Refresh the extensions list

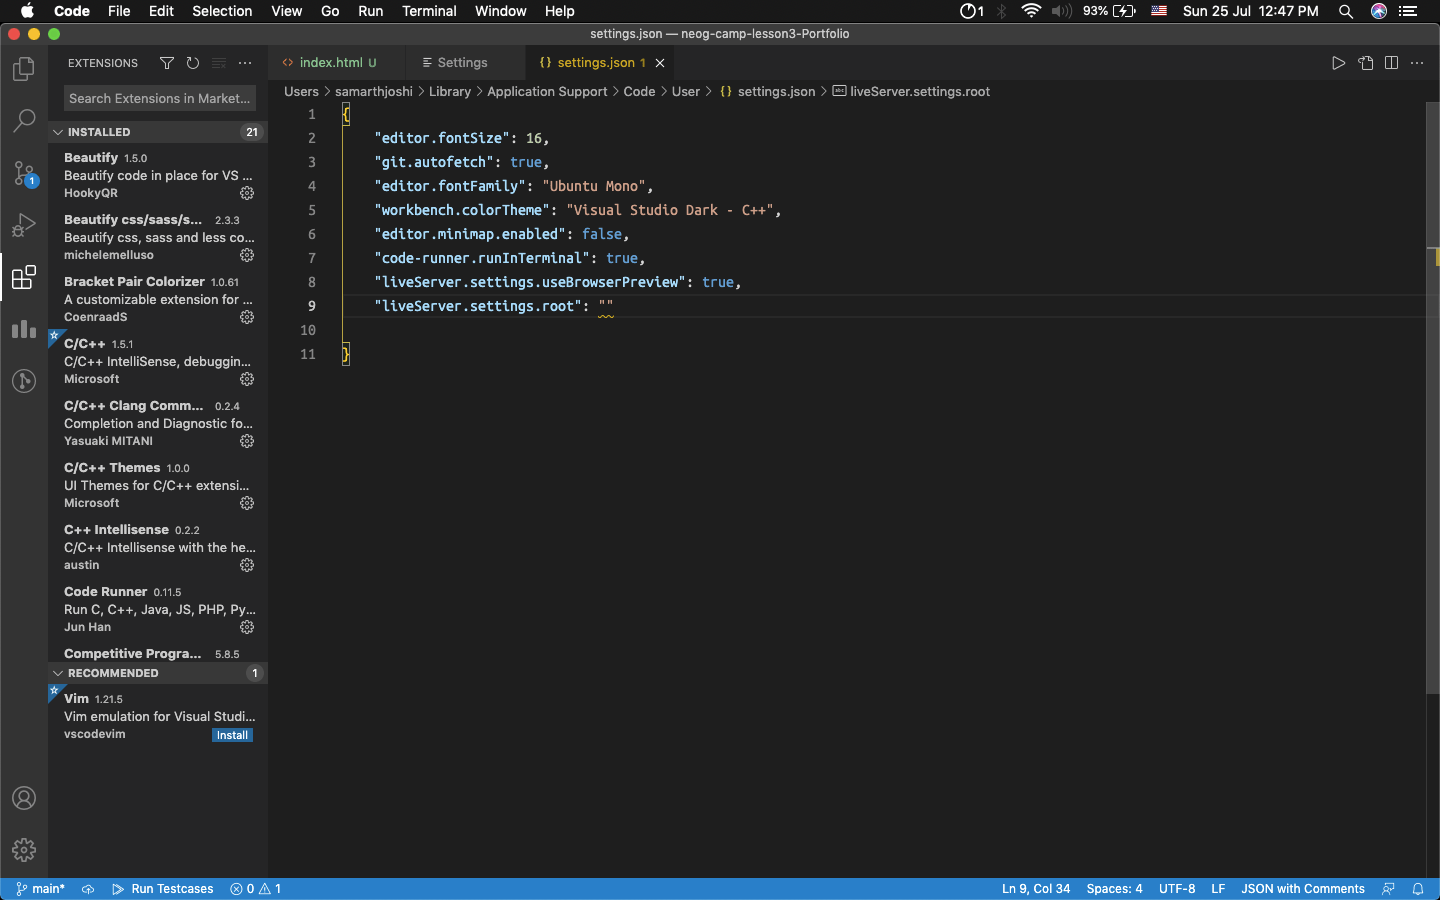193,62
